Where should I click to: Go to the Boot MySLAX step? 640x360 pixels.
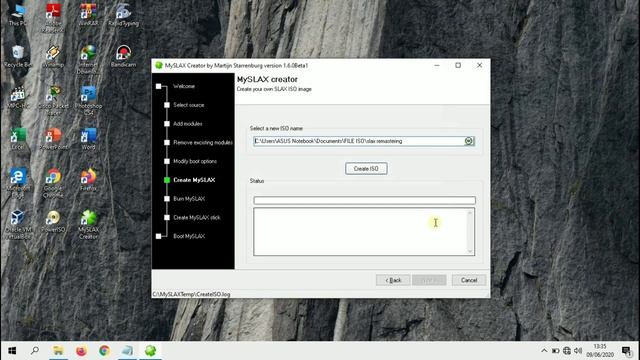pyautogui.click(x=189, y=236)
